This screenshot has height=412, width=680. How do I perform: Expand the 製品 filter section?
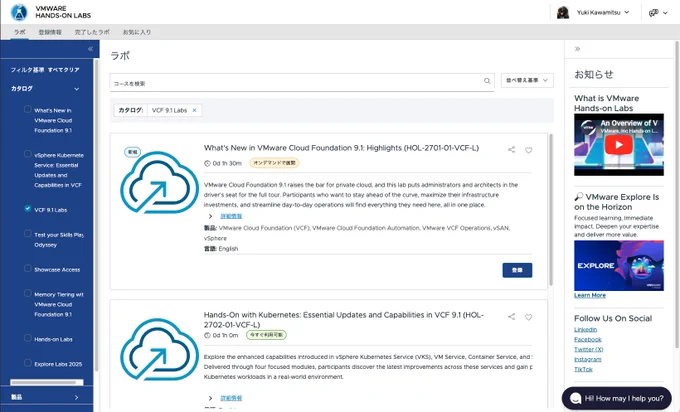(76, 397)
